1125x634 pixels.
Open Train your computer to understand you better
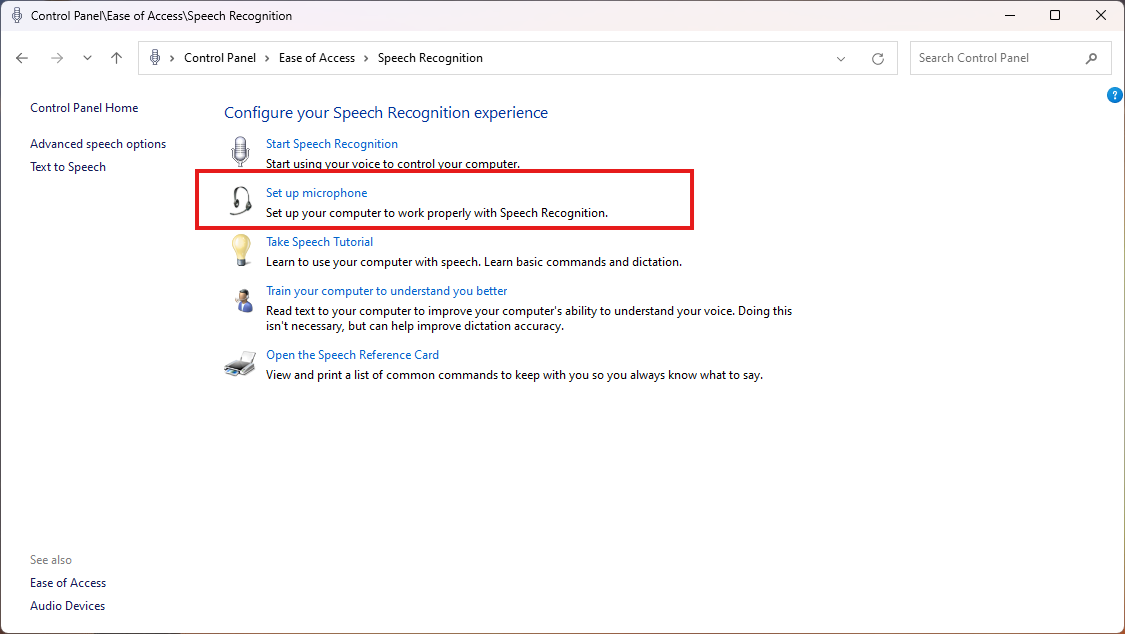(386, 291)
